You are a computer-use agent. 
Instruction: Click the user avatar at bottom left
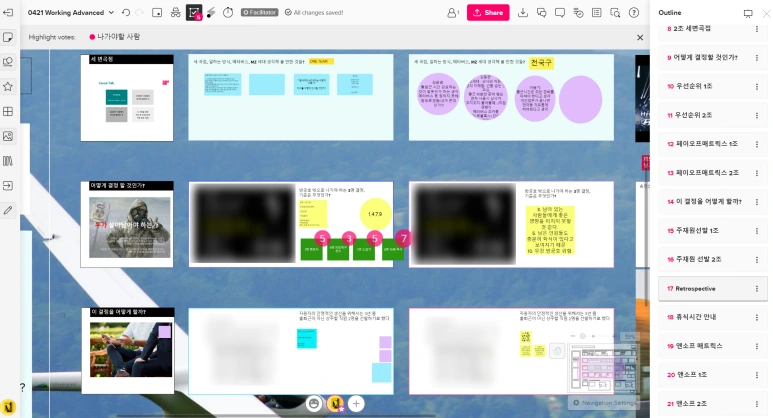click(9, 407)
